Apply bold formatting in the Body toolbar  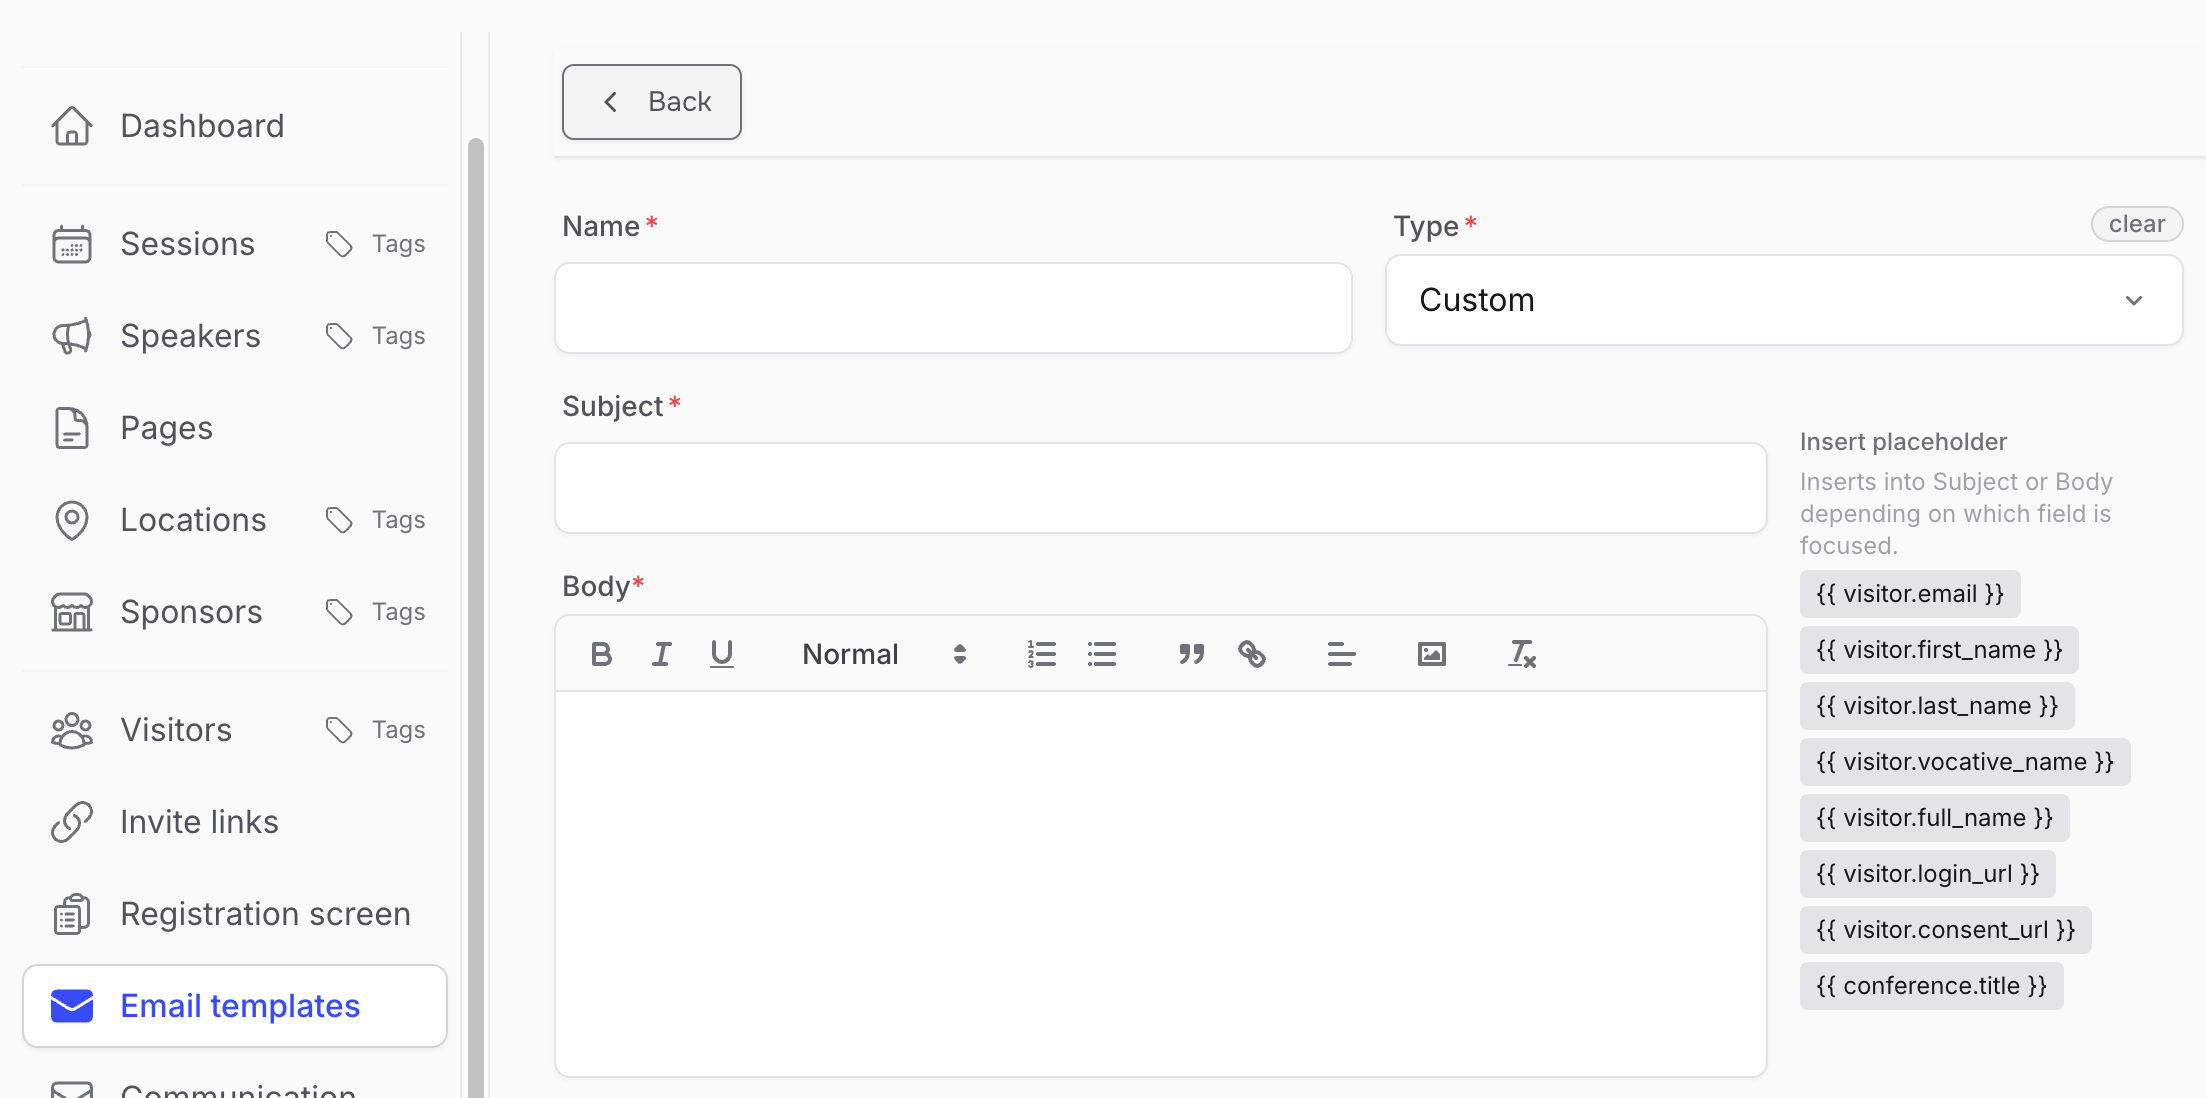(601, 654)
